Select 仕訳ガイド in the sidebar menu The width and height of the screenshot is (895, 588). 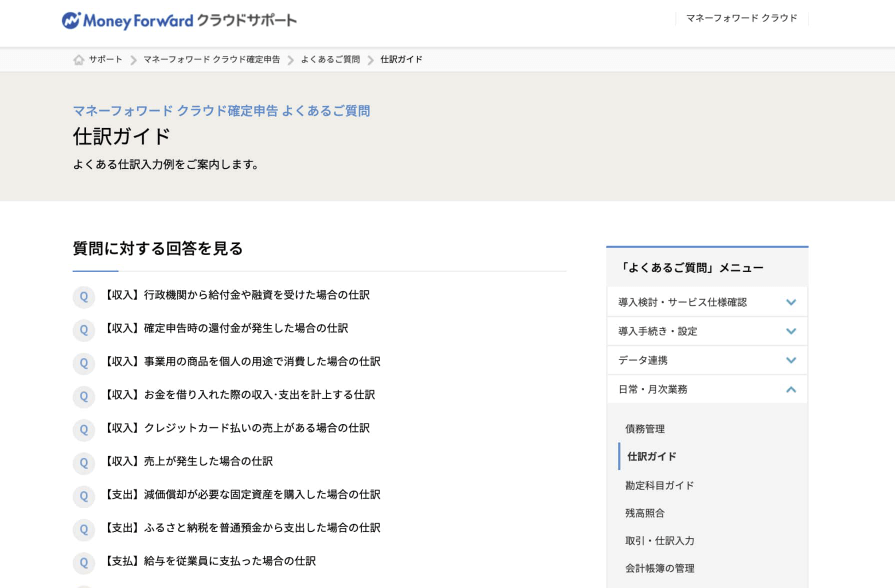651,457
